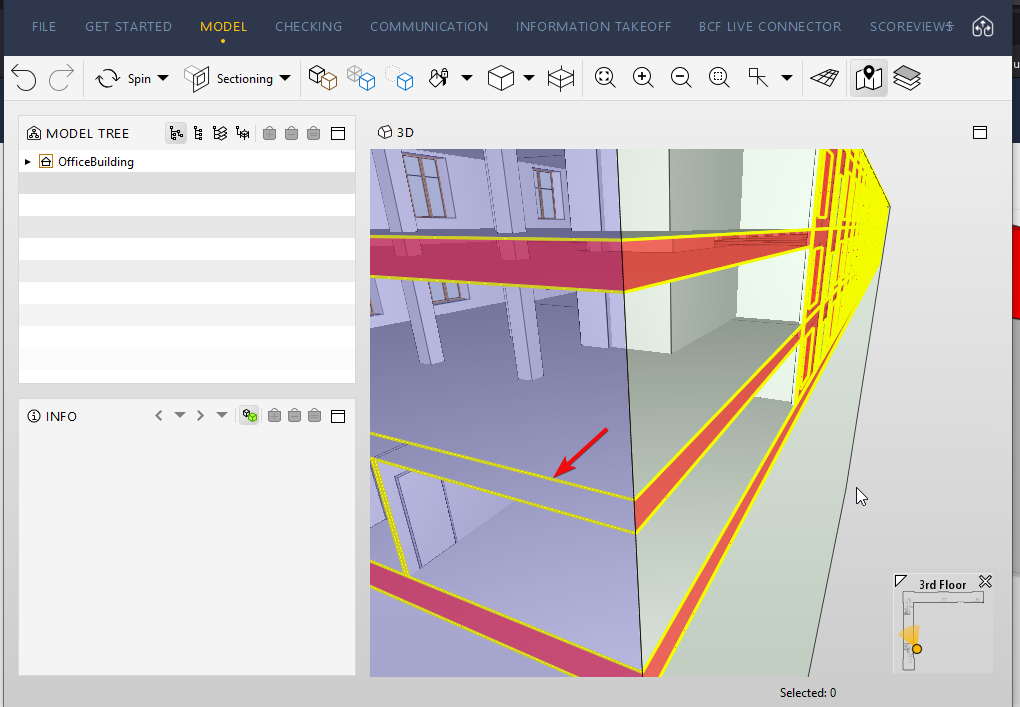Switch to the COMMUNICATION tab
The height and width of the screenshot is (707, 1020).
(429, 27)
